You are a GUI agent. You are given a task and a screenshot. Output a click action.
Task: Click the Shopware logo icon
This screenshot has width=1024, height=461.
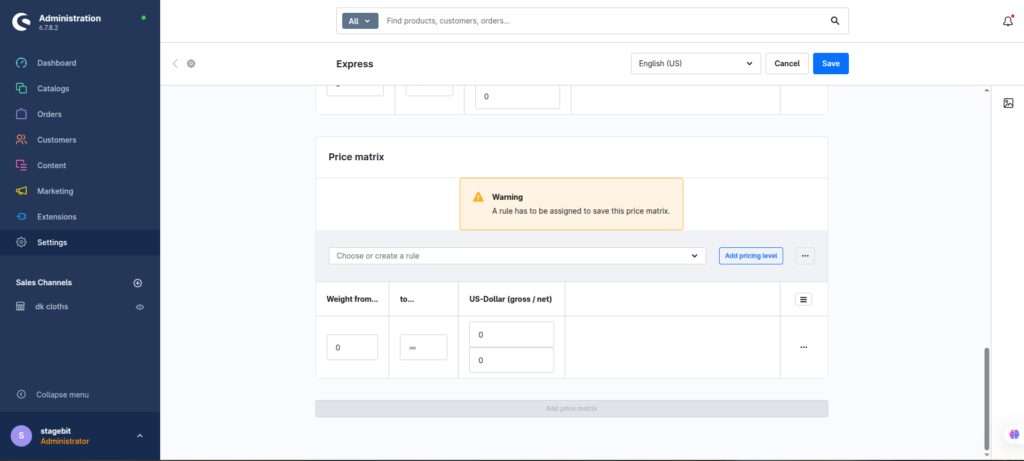click(x=22, y=22)
